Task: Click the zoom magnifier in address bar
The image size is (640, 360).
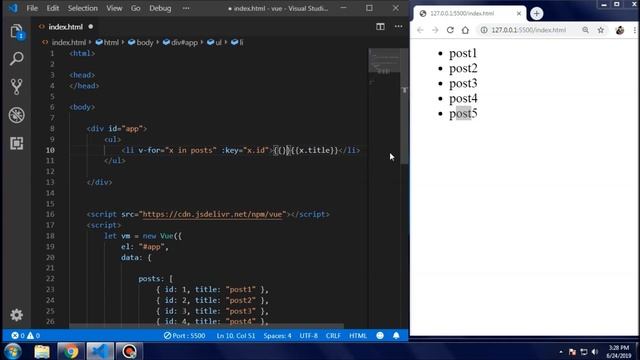Action: (585, 30)
